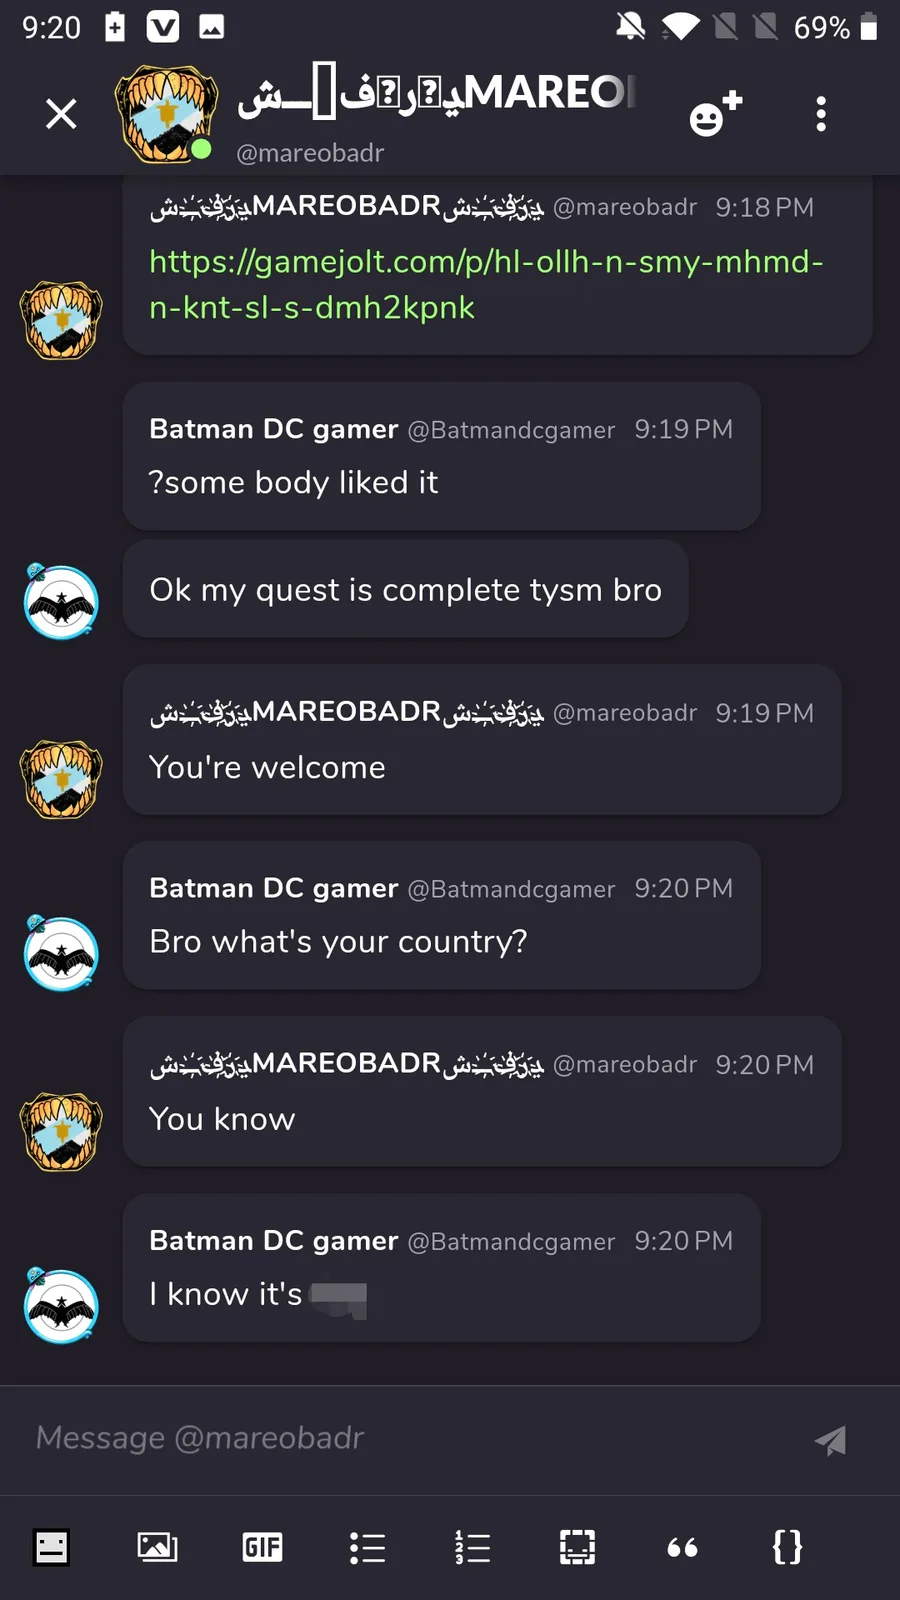The width and height of the screenshot is (900, 1600).
Task: Open the profile avatar in the chat header
Action: 165,113
